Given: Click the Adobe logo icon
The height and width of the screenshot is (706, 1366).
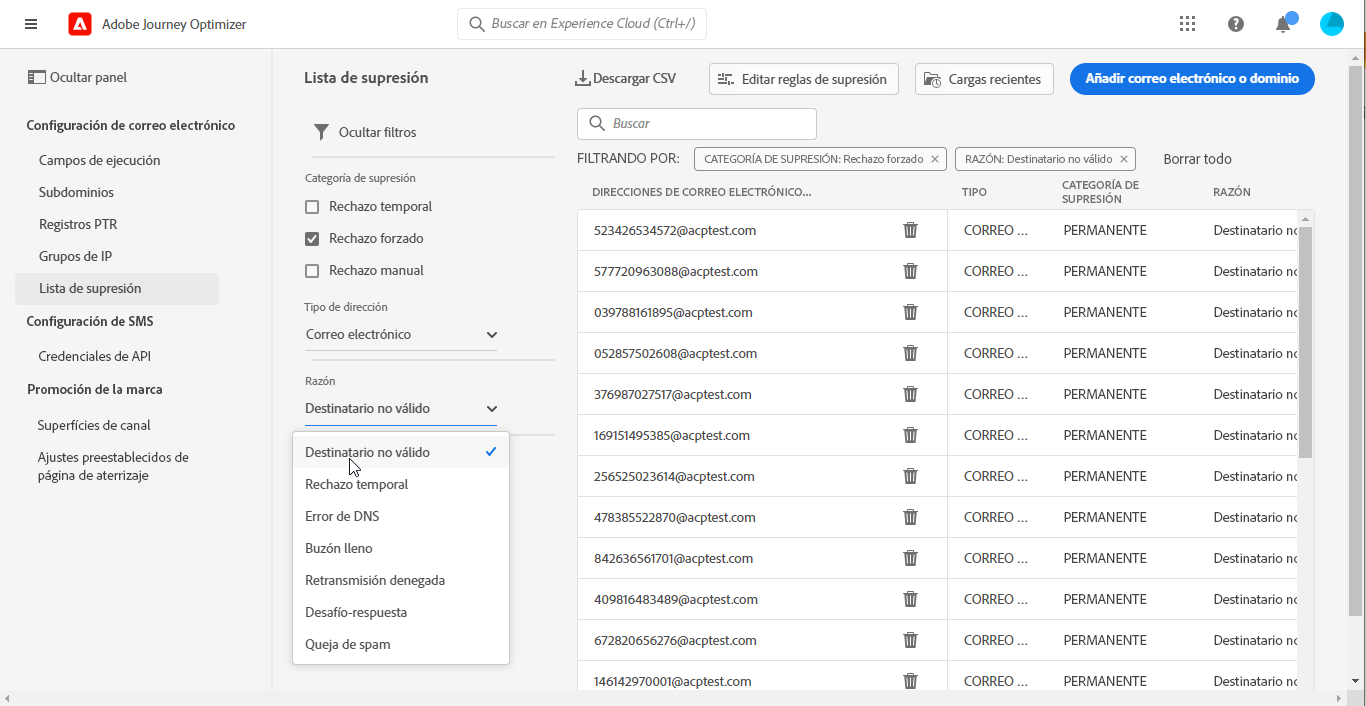Looking at the screenshot, I should (x=80, y=24).
